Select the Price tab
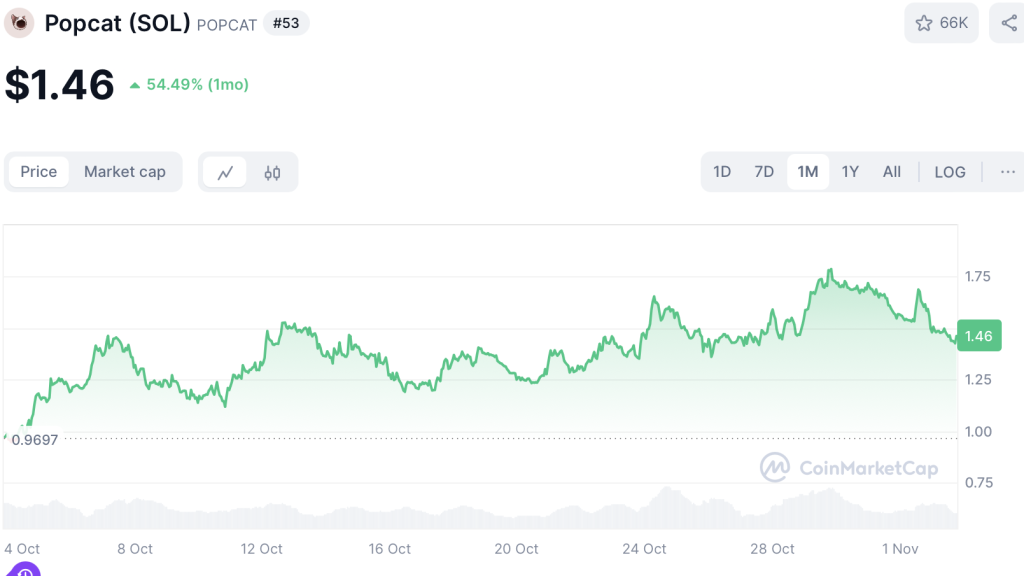Viewport: 1024px width, 576px height. coord(39,172)
